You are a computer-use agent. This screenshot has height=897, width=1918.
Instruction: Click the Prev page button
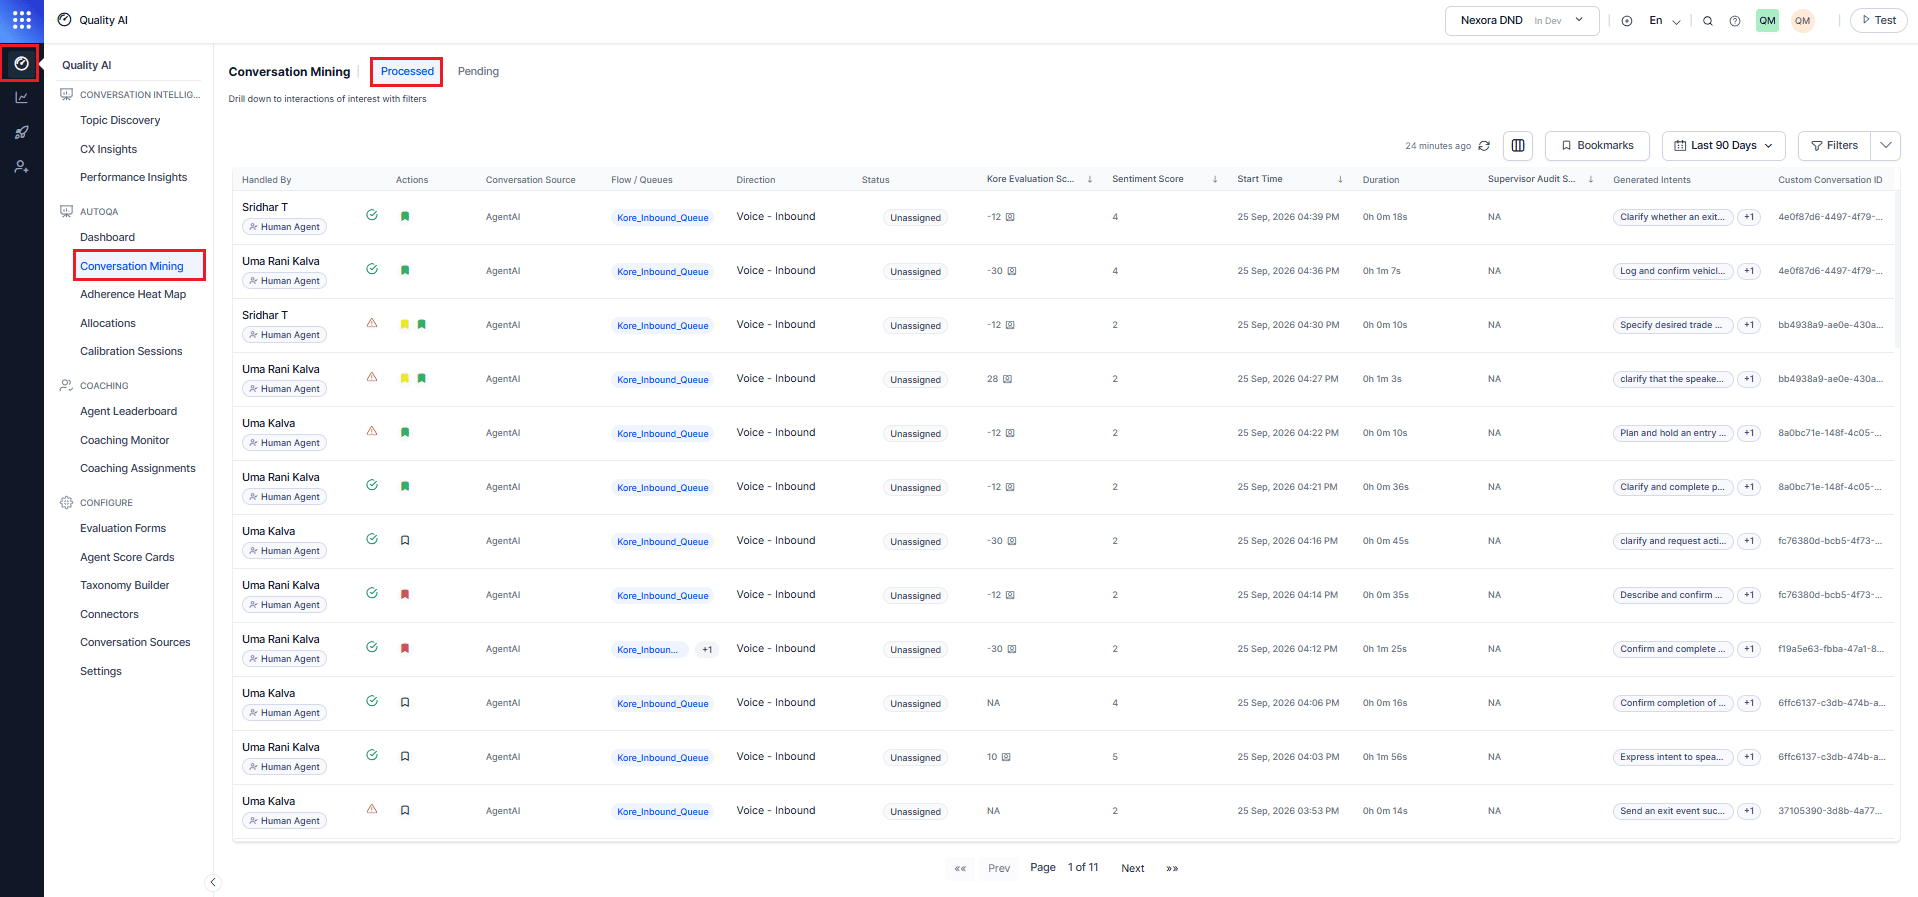click(999, 868)
